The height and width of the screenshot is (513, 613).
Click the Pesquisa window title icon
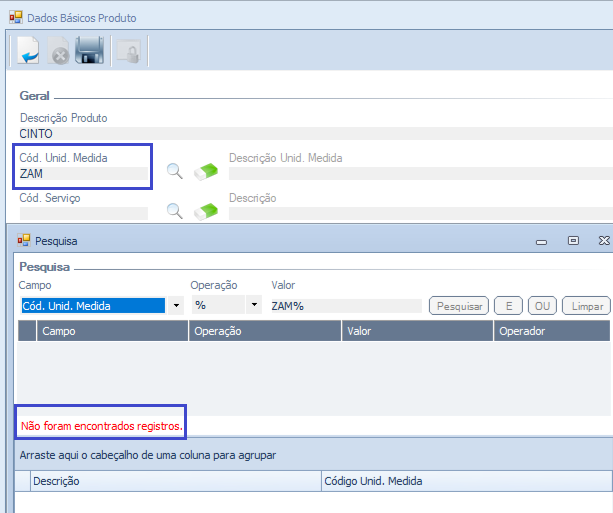click(x=23, y=240)
